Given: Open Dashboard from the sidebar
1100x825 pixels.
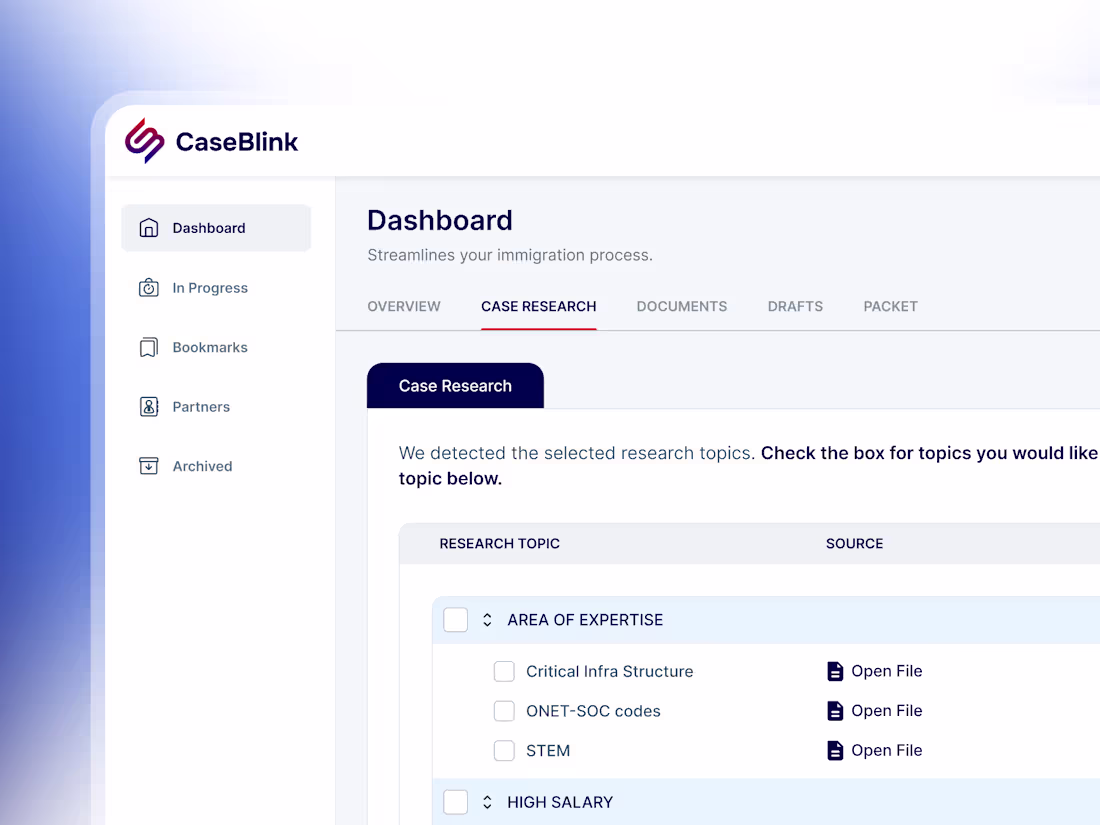Looking at the screenshot, I should click(216, 228).
